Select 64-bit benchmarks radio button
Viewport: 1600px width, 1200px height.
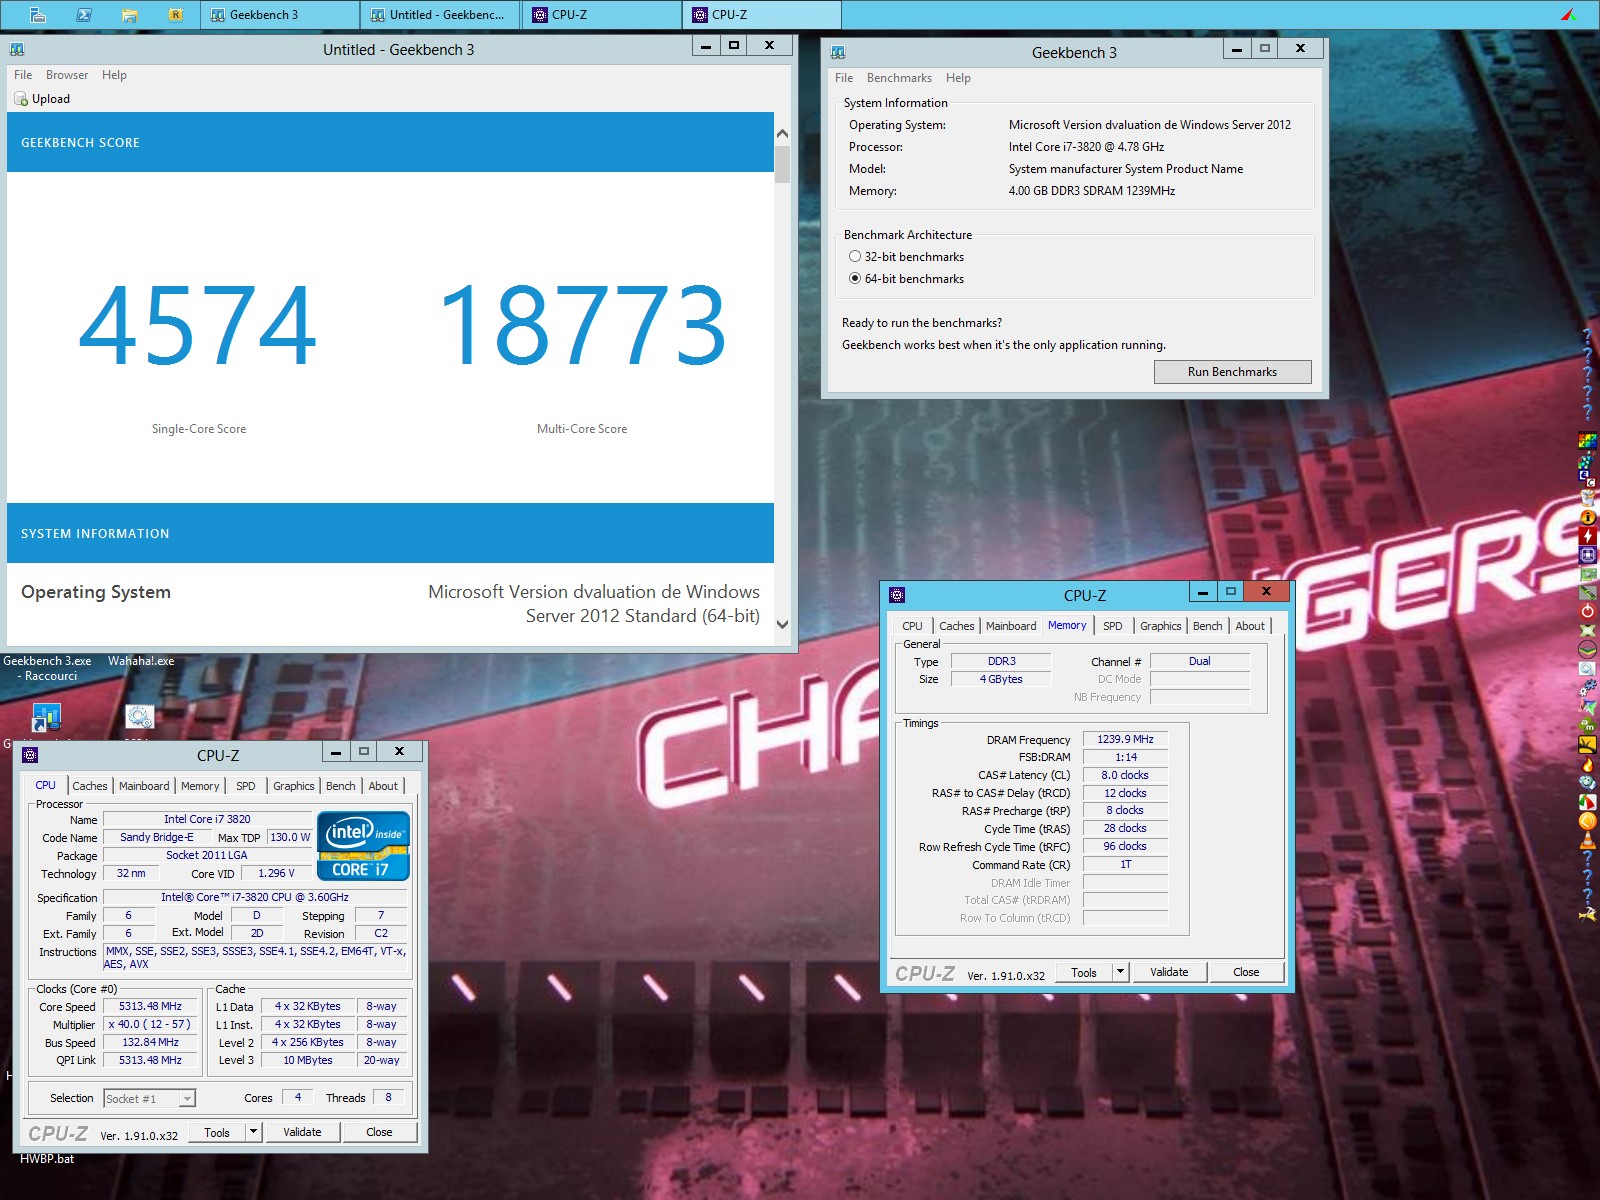[x=855, y=279]
